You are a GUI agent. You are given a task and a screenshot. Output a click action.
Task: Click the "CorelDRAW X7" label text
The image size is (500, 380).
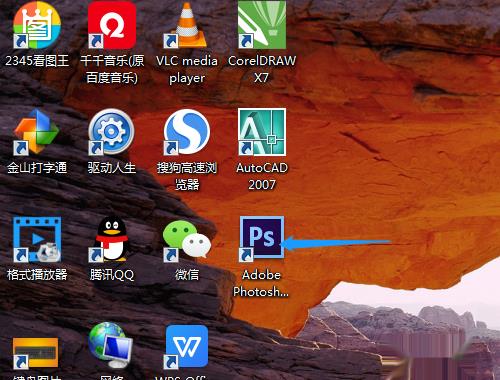click(262, 69)
